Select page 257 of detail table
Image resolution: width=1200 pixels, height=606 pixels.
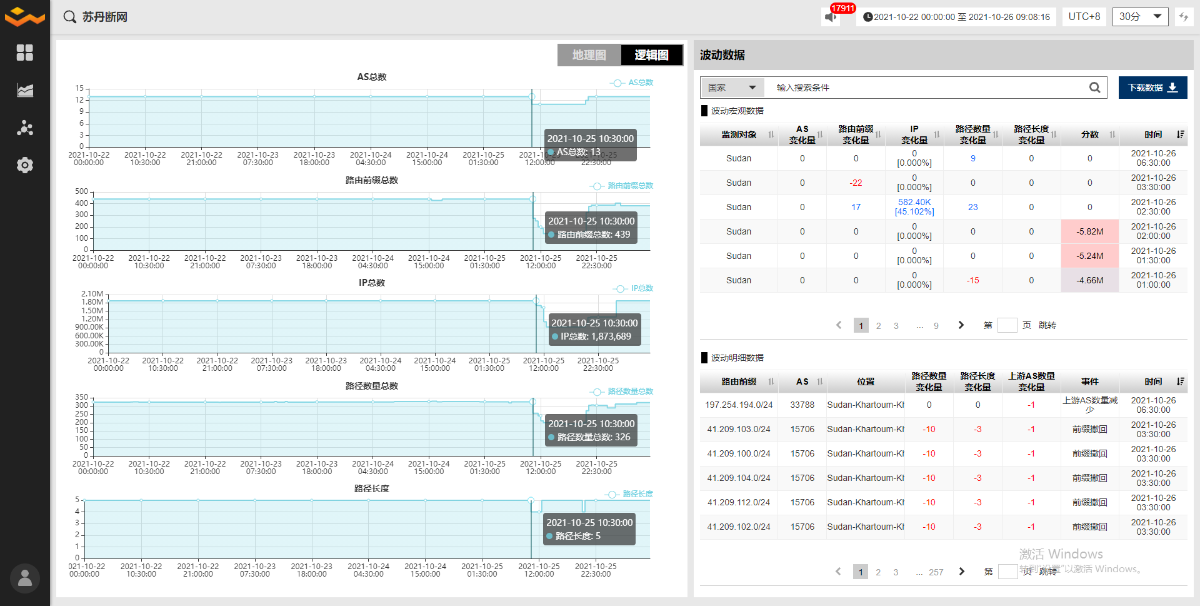[x=936, y=571]
